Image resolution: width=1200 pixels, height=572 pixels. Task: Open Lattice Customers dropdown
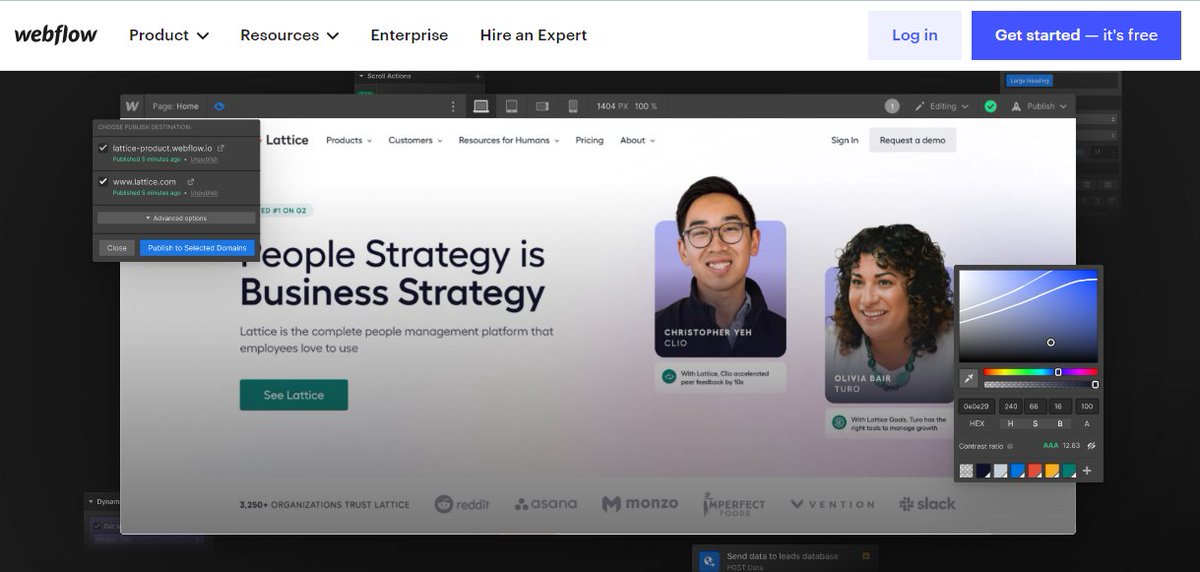click(x=415, y=140)
